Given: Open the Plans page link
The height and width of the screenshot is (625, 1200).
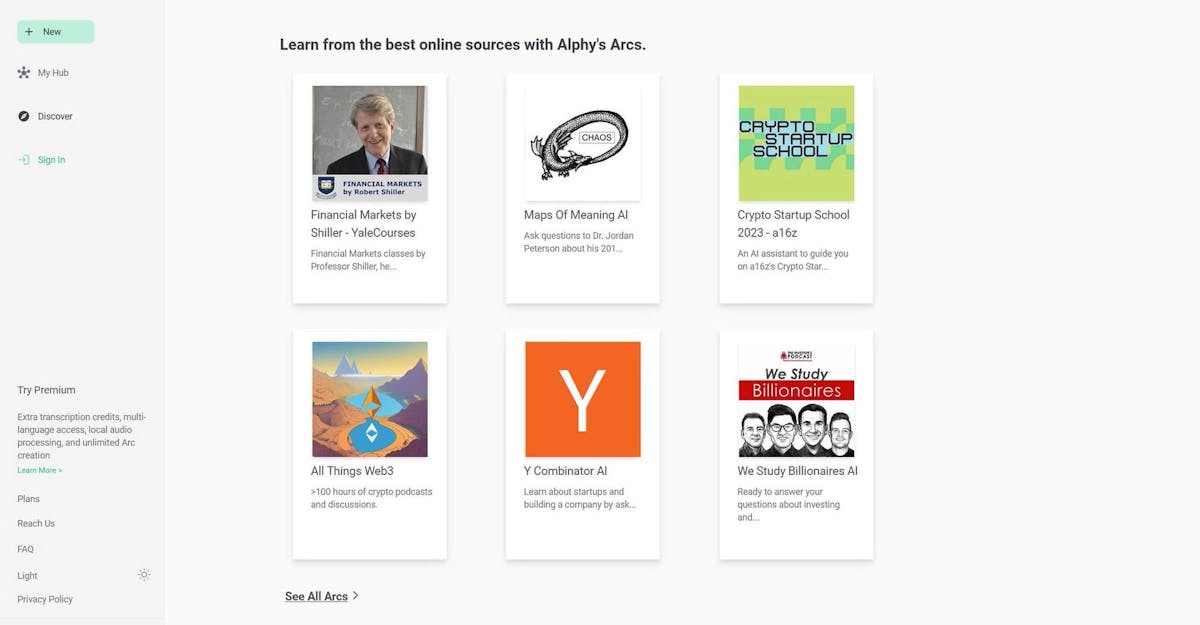Looking at the screenshot, I should 28,499.
